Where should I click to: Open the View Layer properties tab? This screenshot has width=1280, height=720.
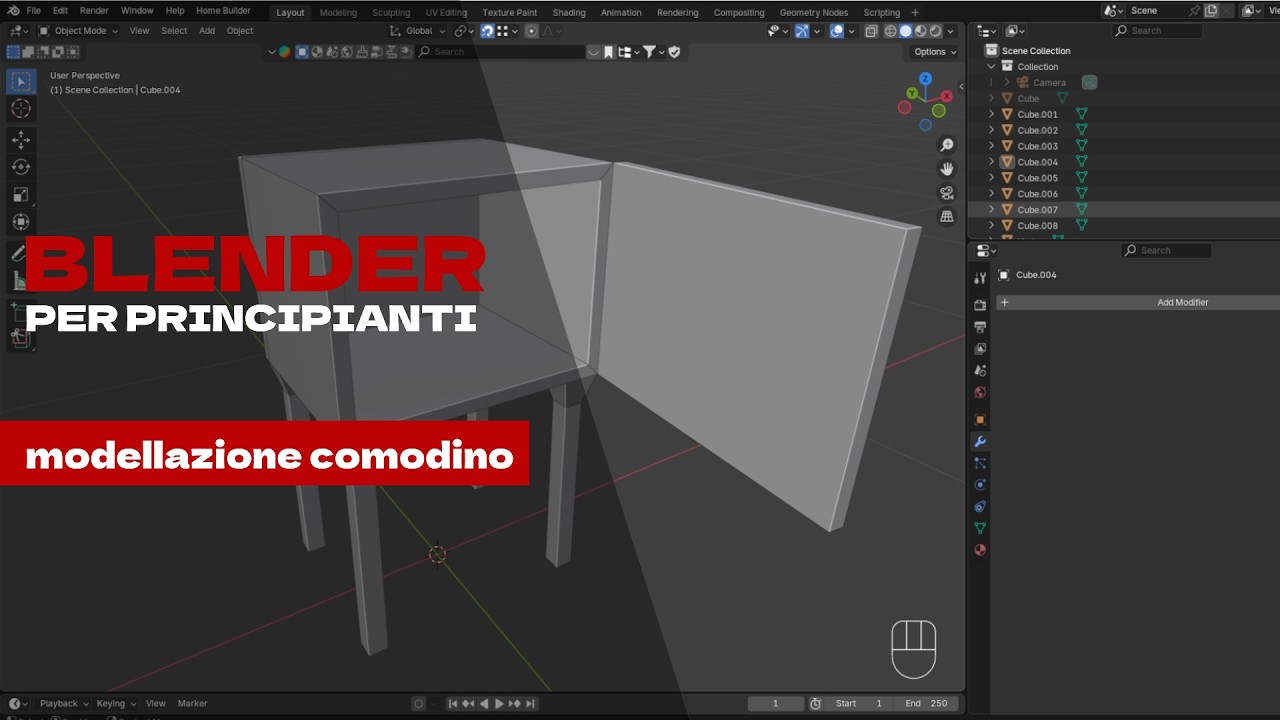[x=980, y=349]
